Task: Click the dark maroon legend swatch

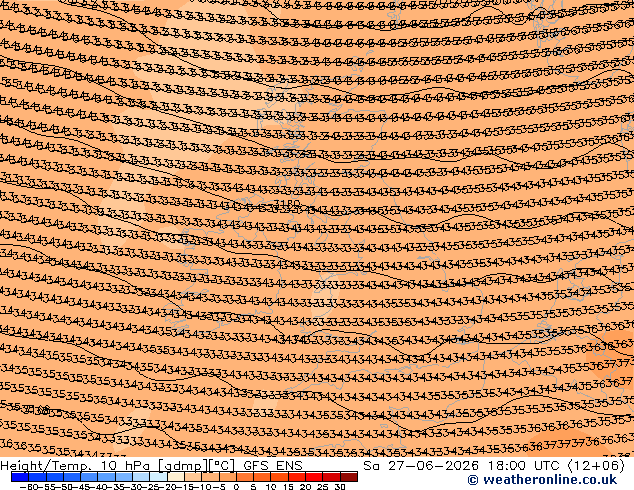Action: (349, 477)
